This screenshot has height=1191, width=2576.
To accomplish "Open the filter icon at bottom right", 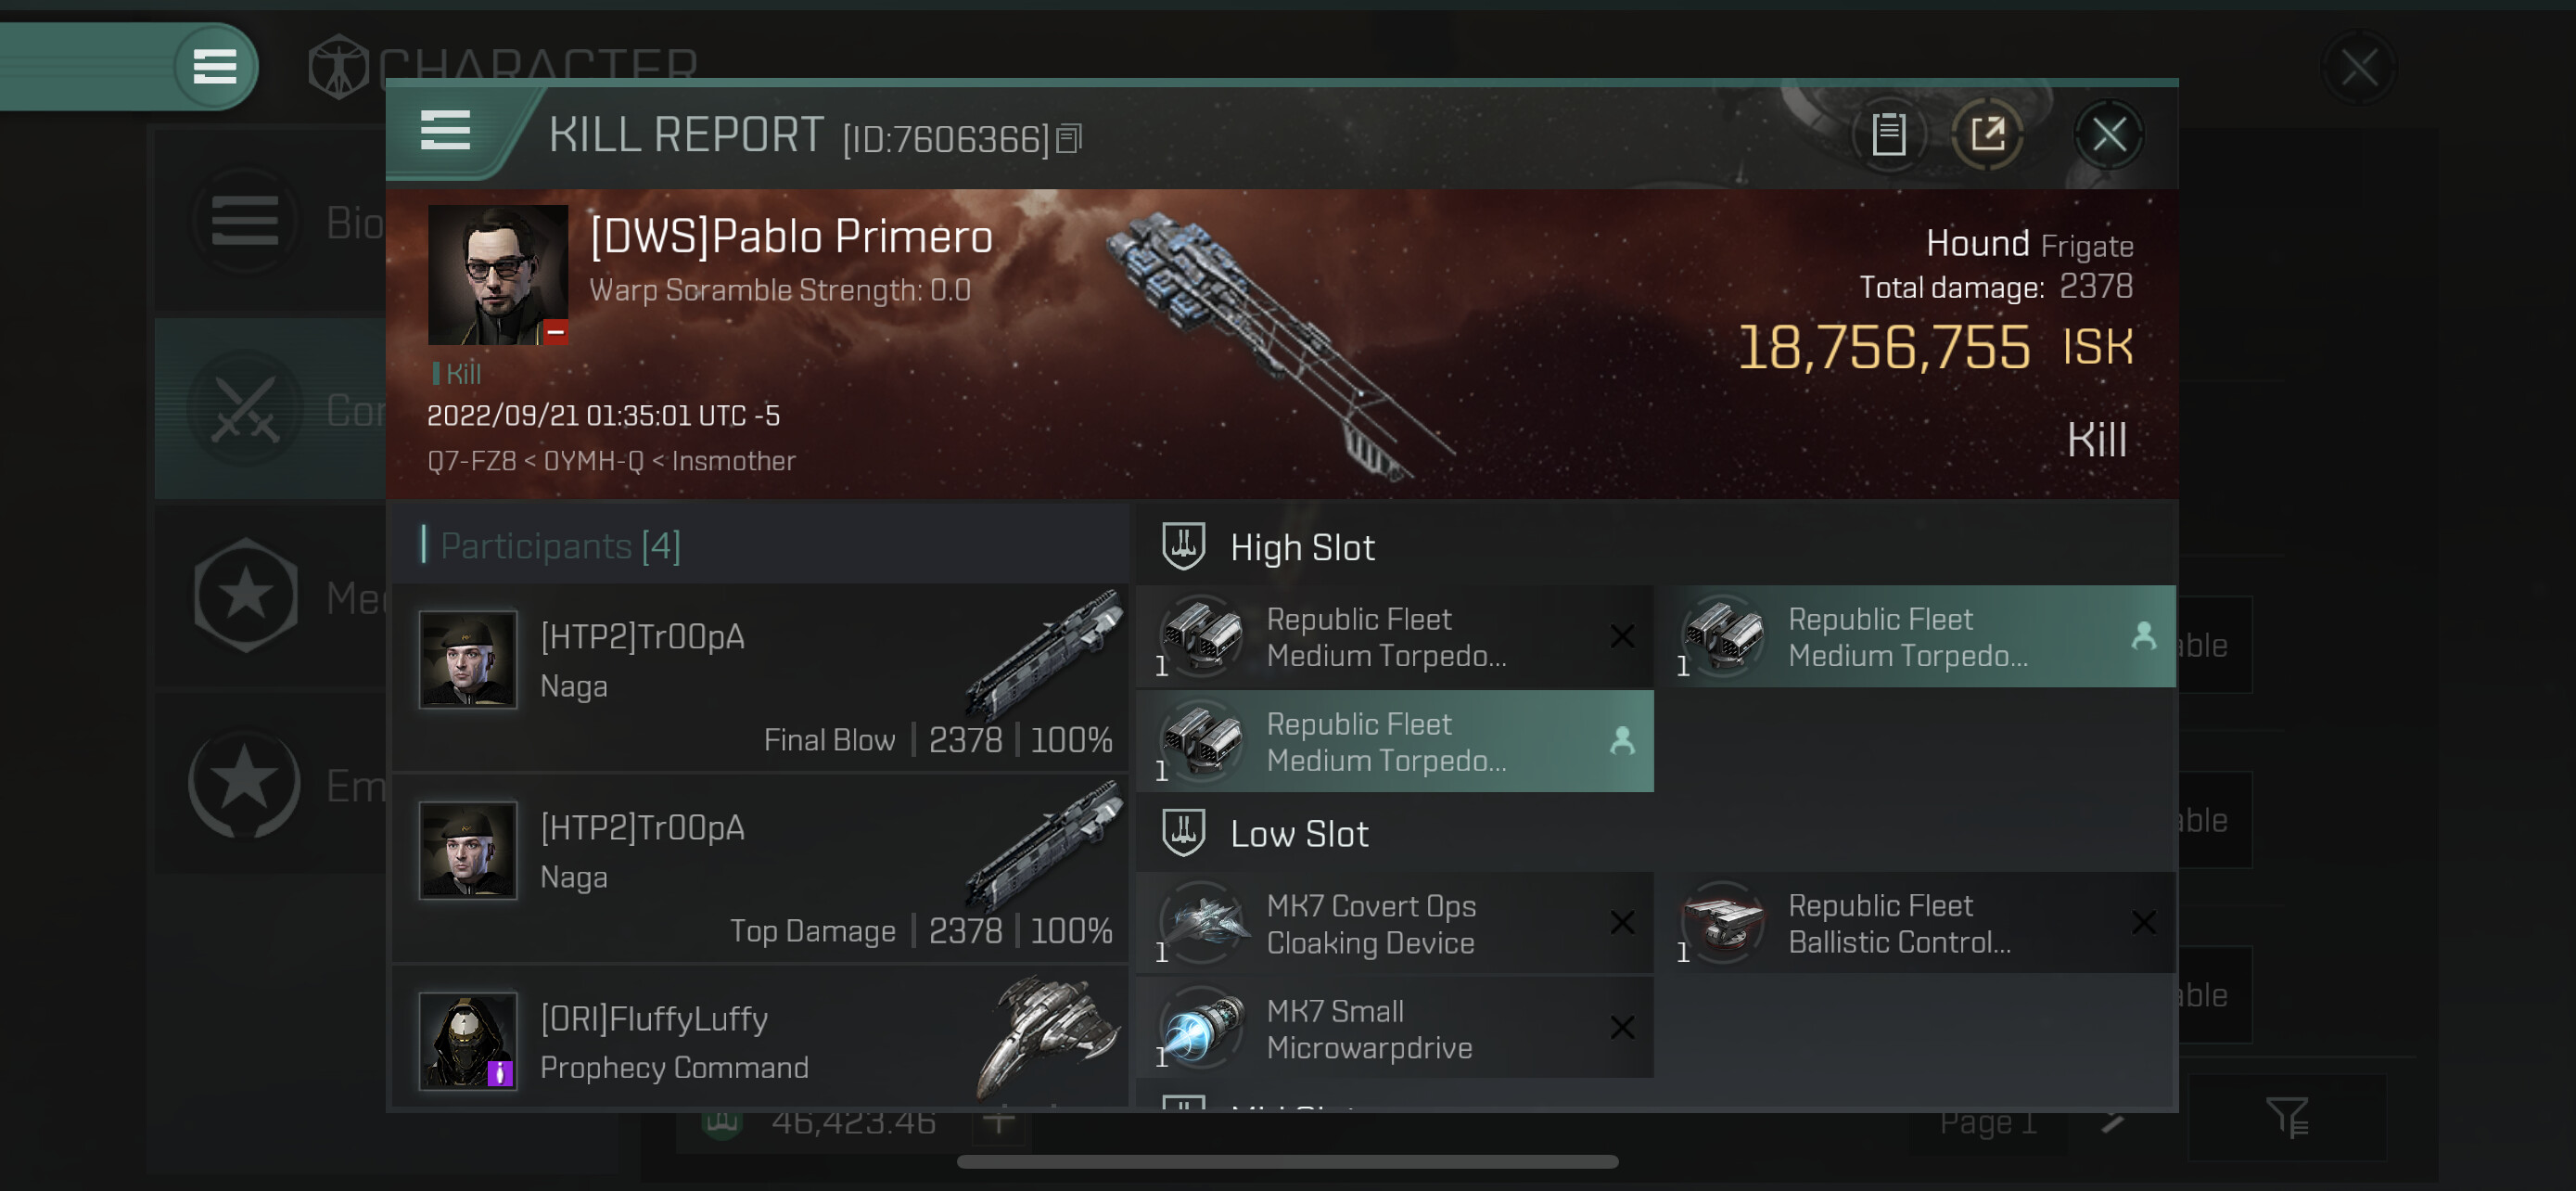I will click(2286, 1117).
